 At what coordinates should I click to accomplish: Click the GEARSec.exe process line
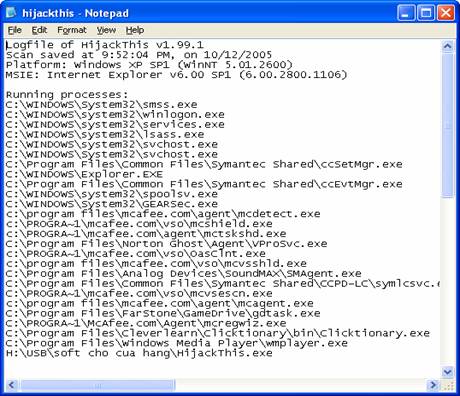click(x=112, y=204)
